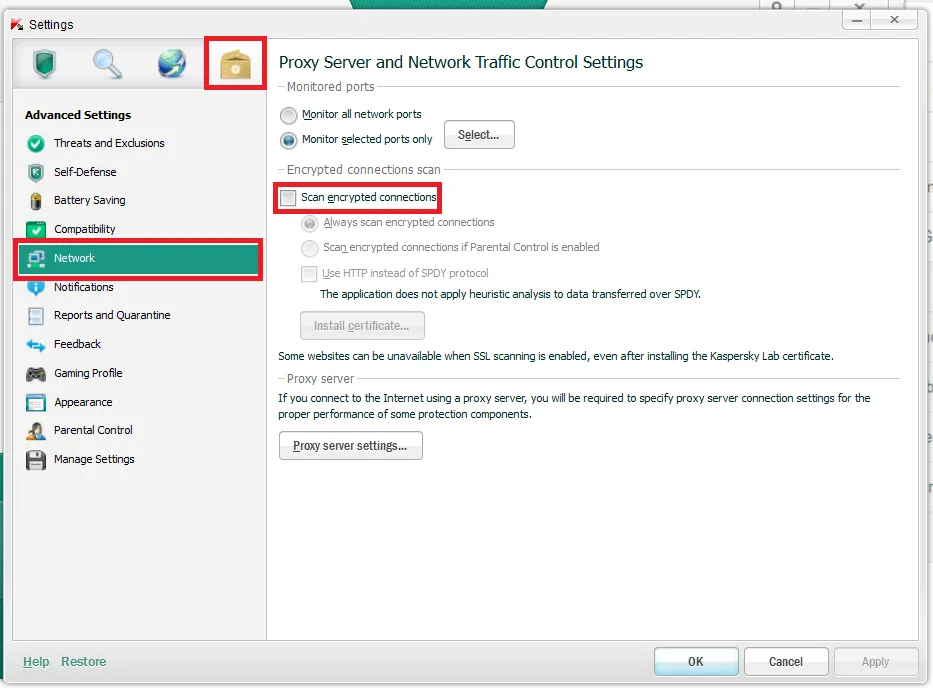Click Select to choose monitored ports
The image size is (933, 692).
point(478,134)
